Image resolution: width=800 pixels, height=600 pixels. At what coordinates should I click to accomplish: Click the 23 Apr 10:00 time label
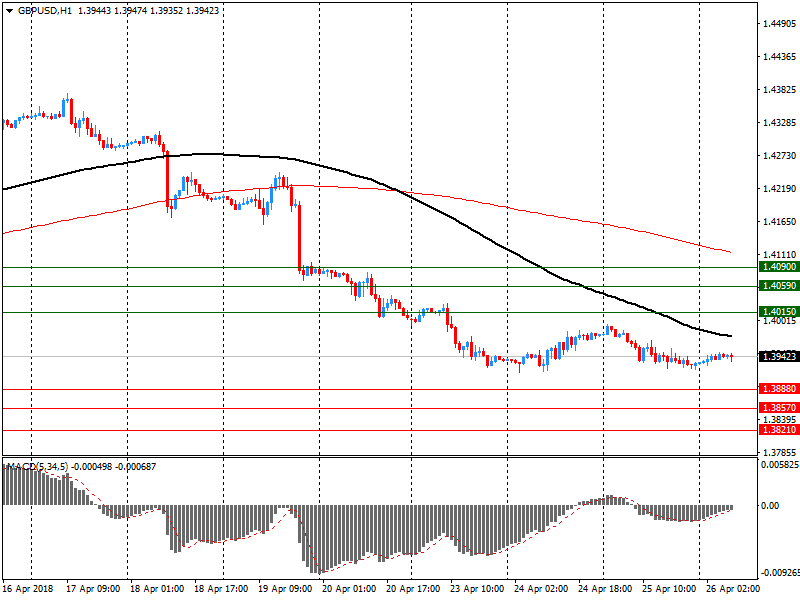tap(477, 588)
